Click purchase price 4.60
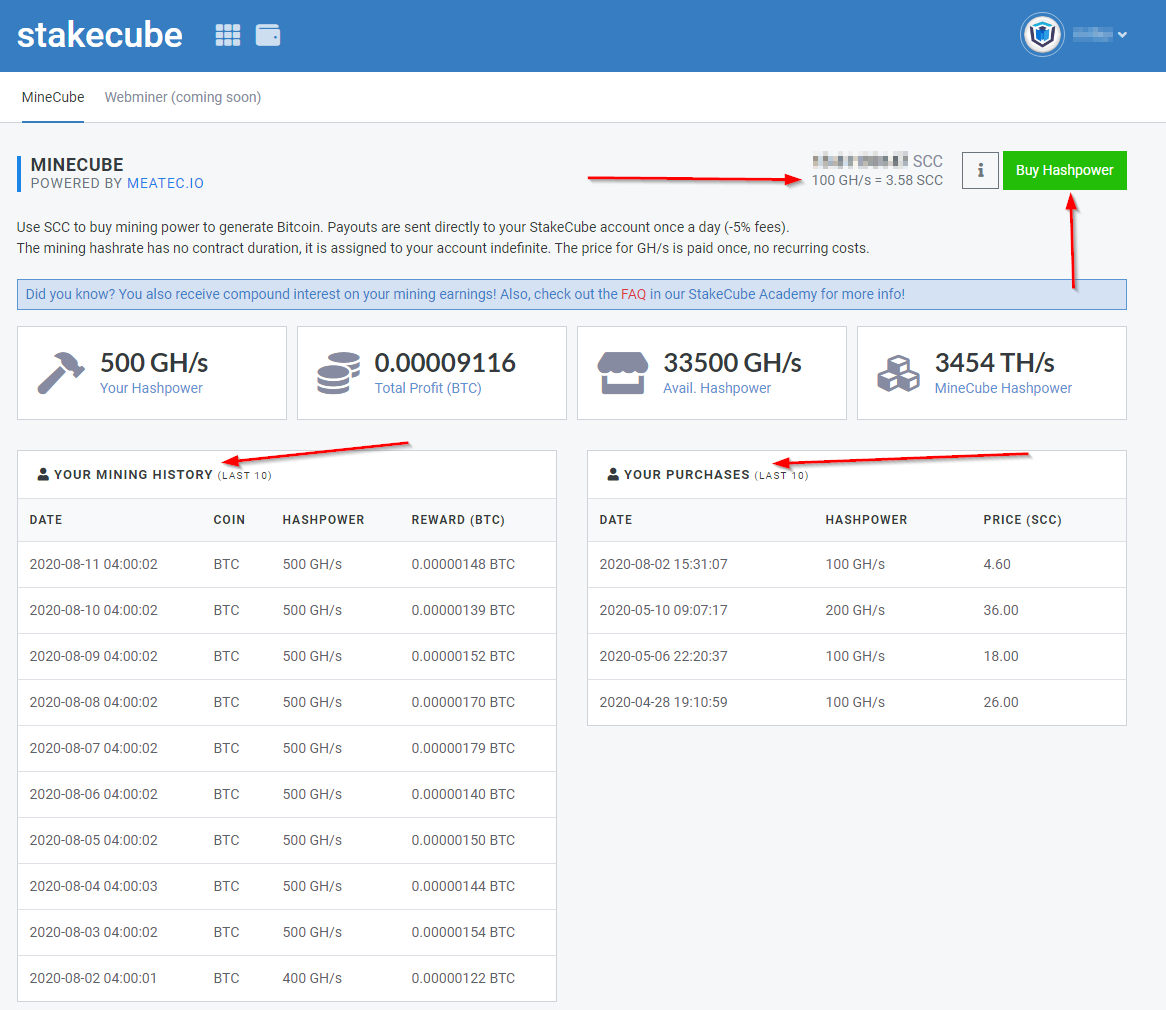 click(997, 564)
